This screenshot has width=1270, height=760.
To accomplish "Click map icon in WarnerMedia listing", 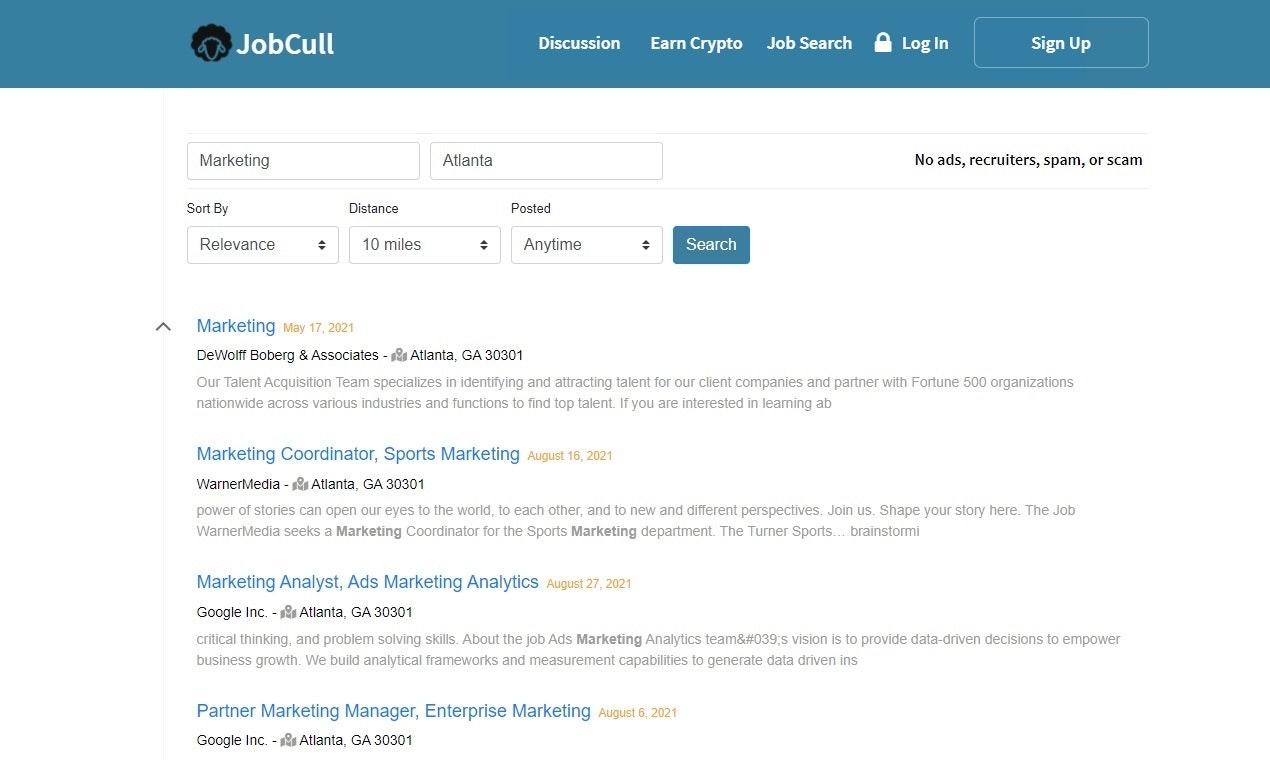I will pyautogui.click(x=300, y=484).
